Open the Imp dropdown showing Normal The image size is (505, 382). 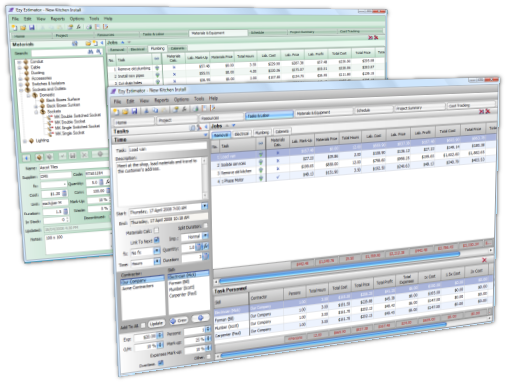205,236
